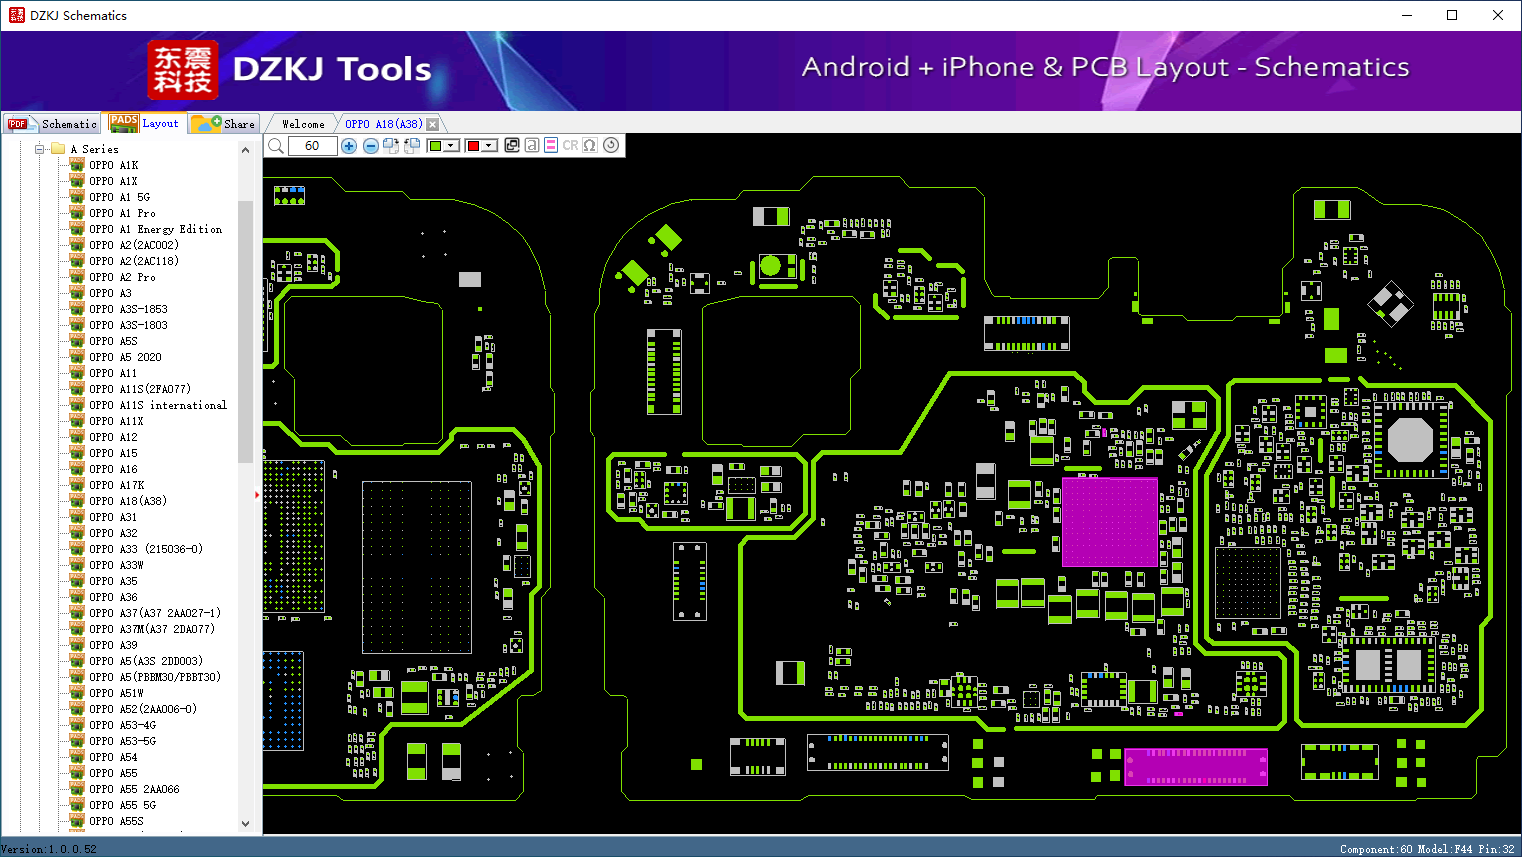Switch to the Schematic tab
Viewport: 1522px width, 857px height.
point(52,124)
